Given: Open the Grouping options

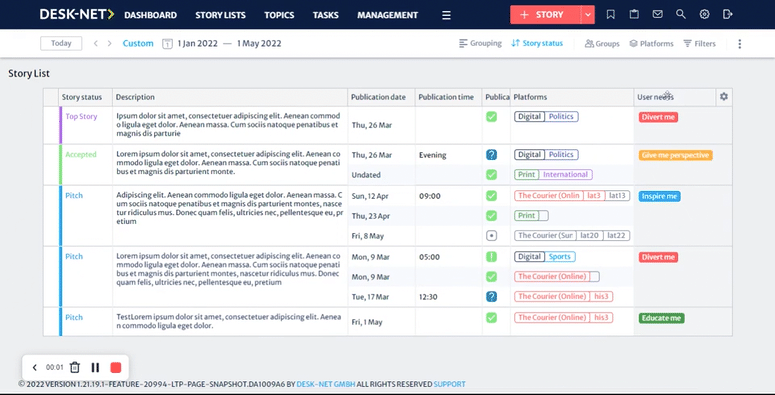Looking at the screenshot, I should click(x=480, y=44).
